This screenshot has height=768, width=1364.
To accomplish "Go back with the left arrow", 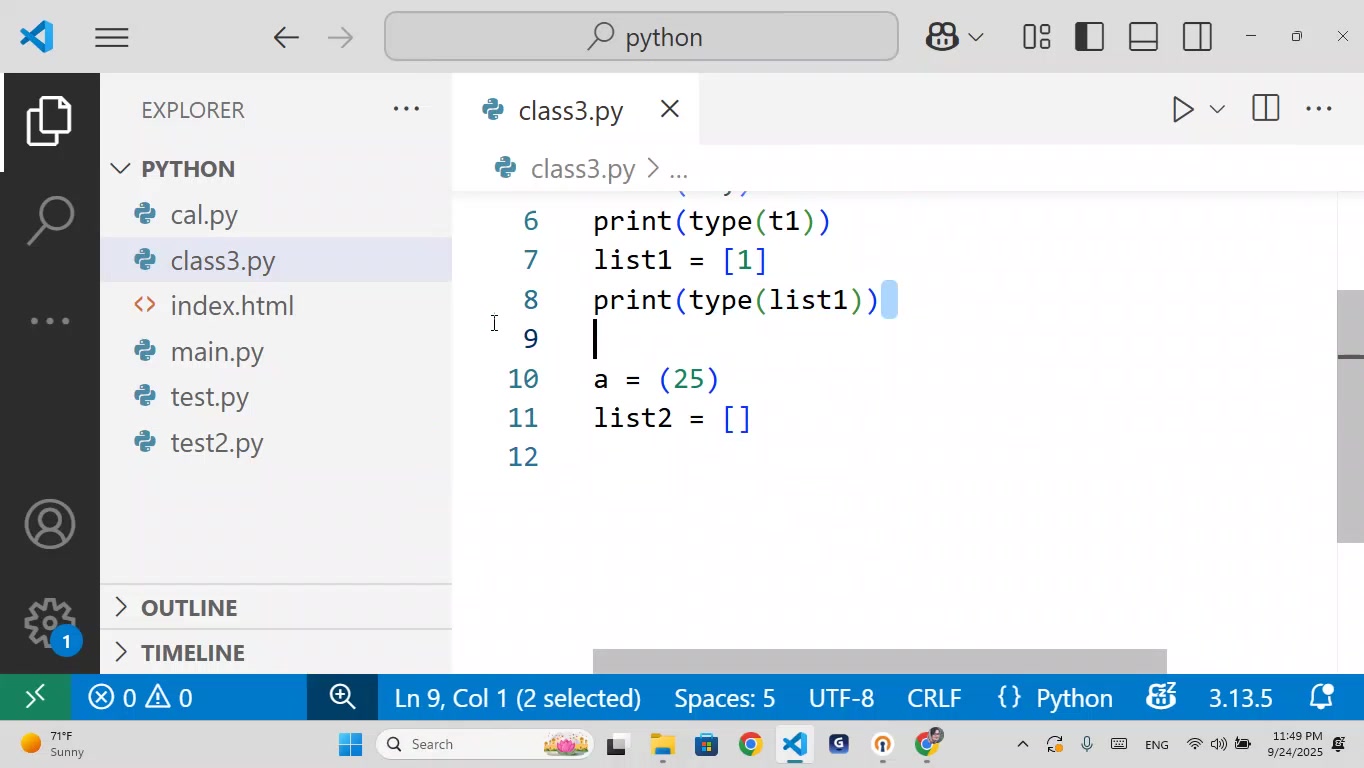I will coord(286,38).
